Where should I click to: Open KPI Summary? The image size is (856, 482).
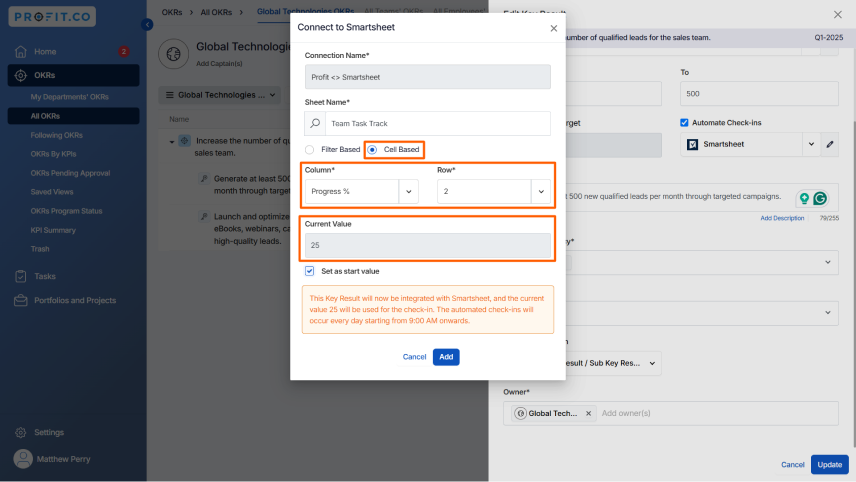pos(53,230)
